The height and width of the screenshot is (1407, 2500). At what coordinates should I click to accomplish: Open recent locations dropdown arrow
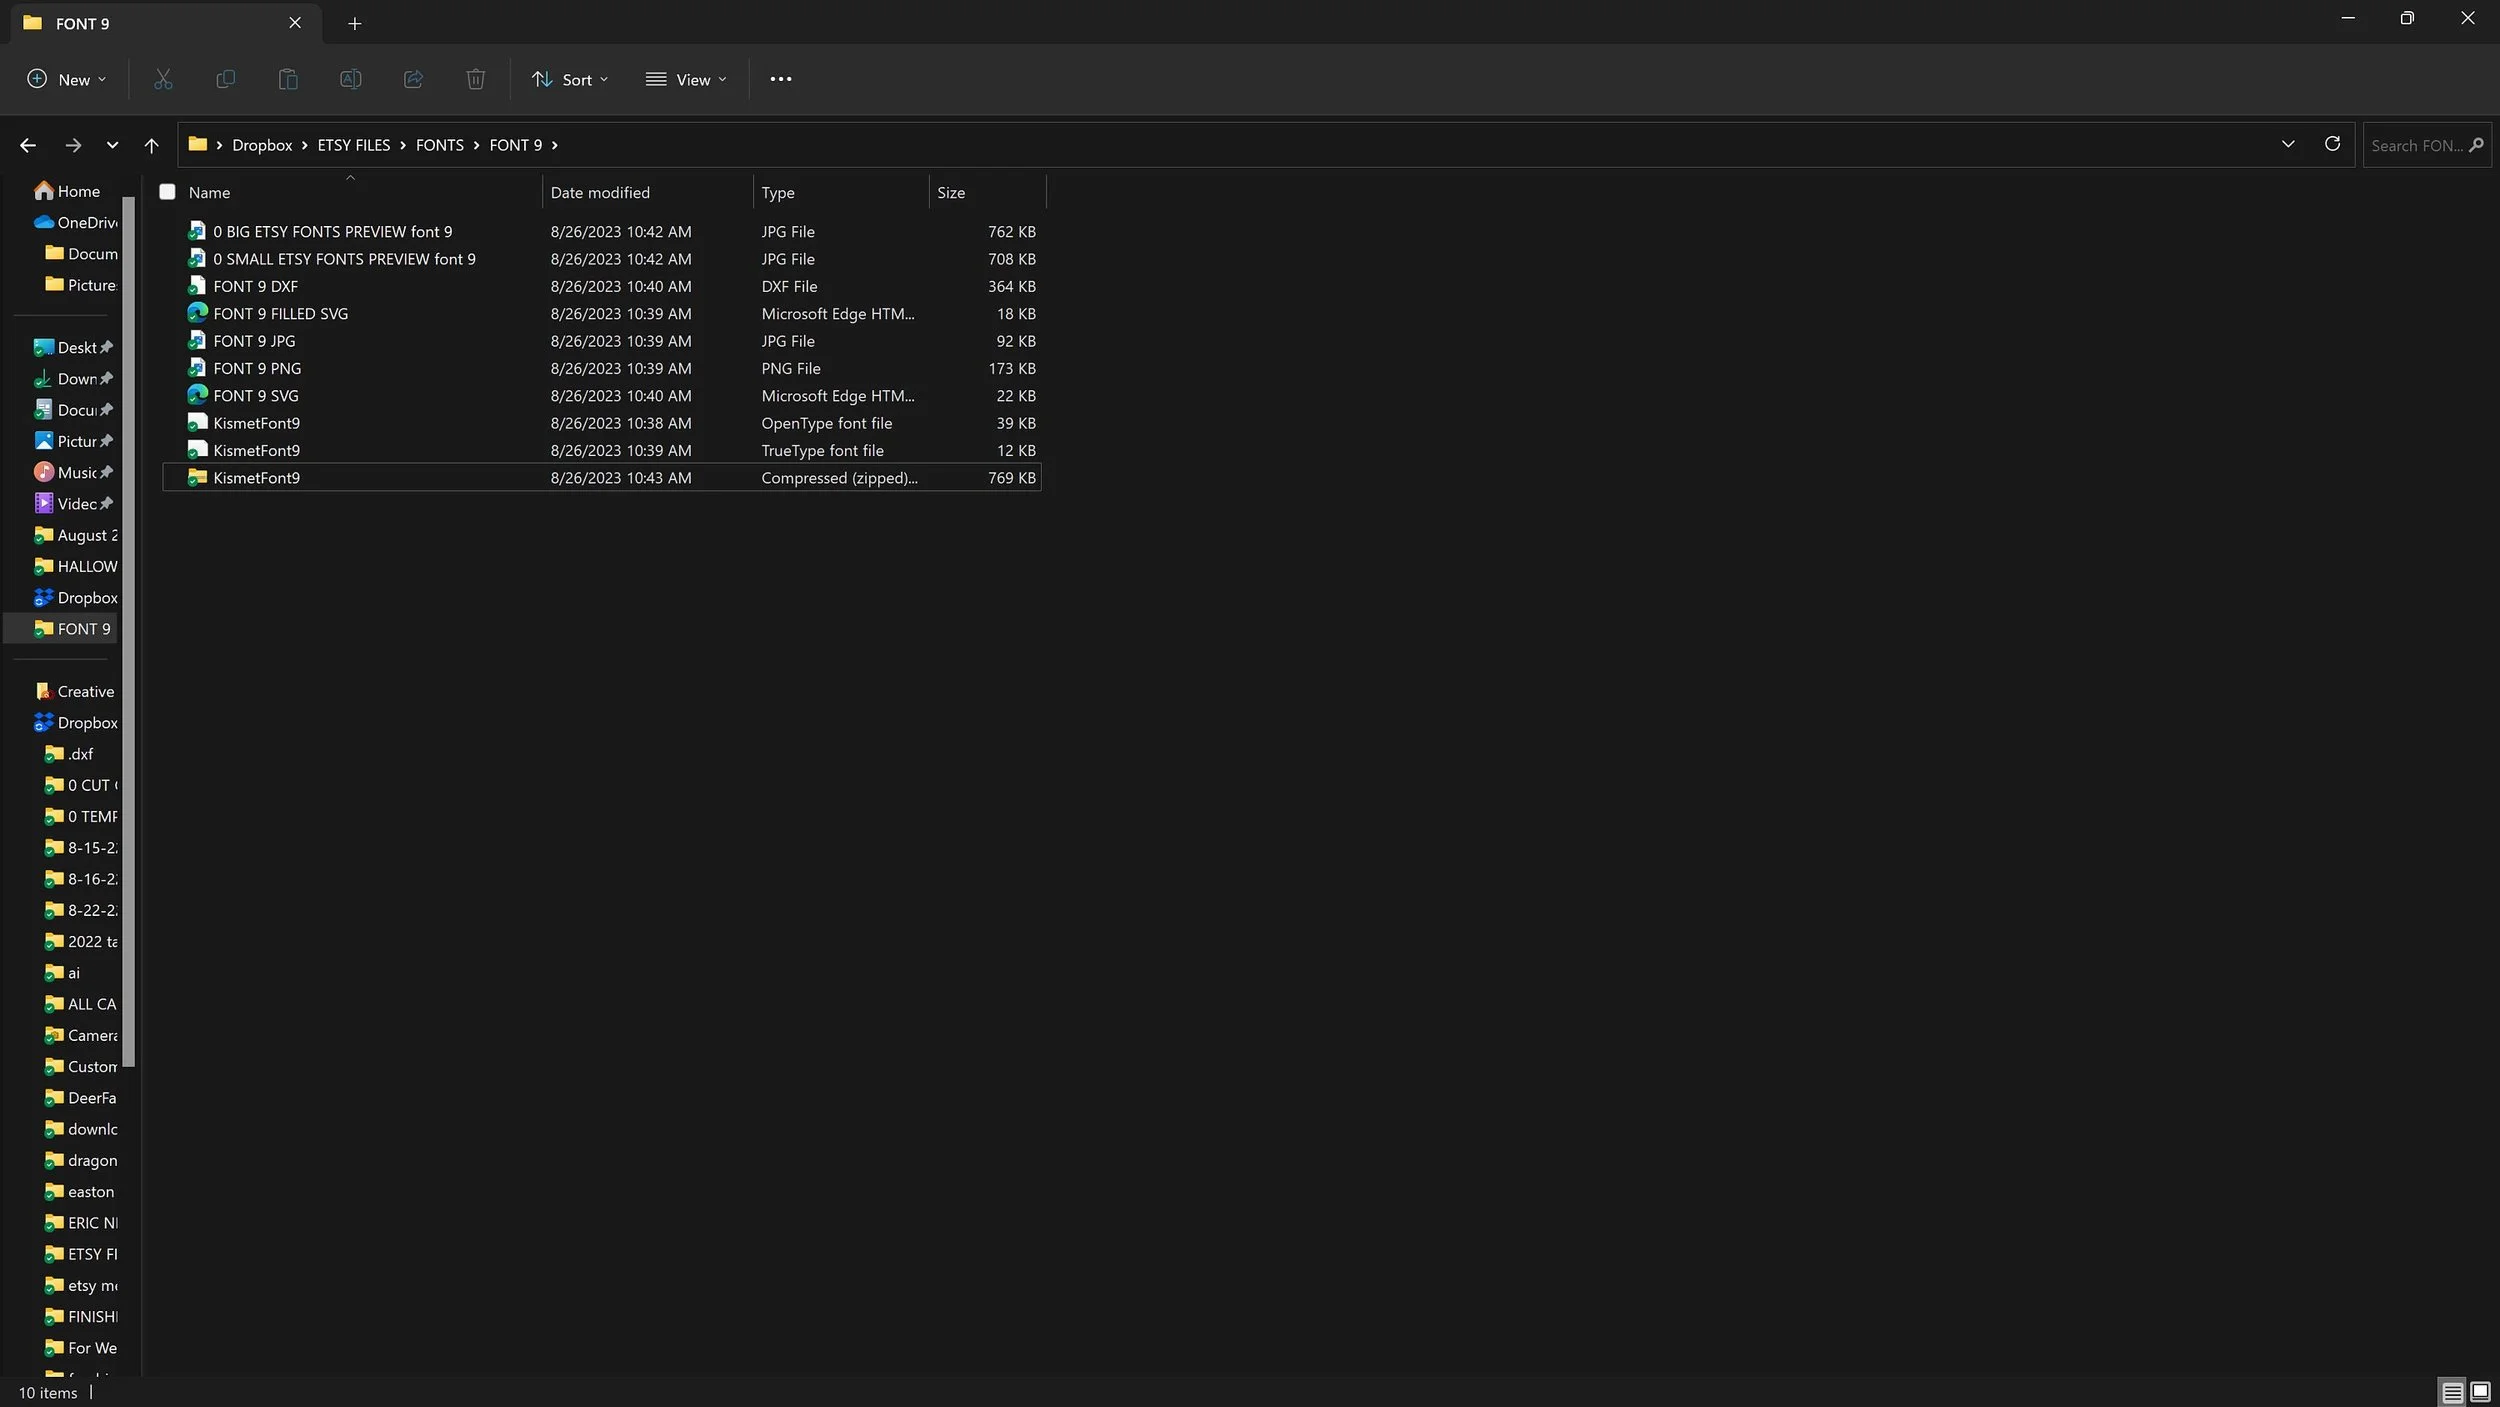112,145
